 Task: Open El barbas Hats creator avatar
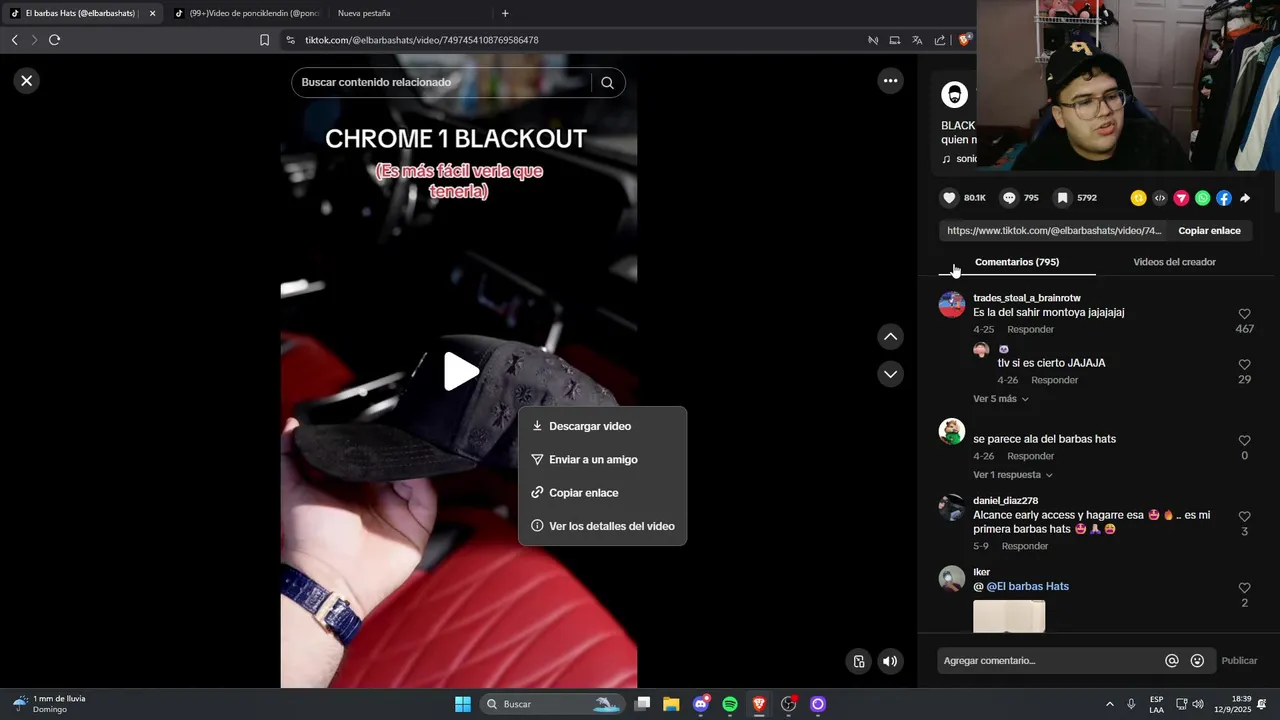coord(954,95)
